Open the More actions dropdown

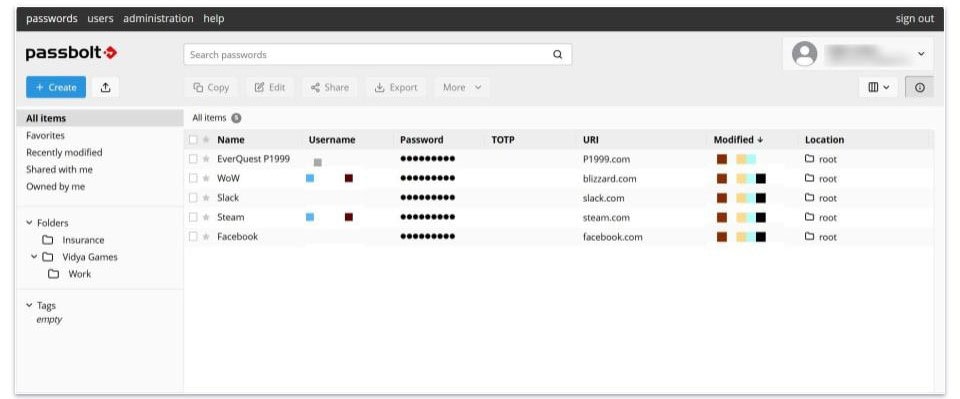coord(462,88)
